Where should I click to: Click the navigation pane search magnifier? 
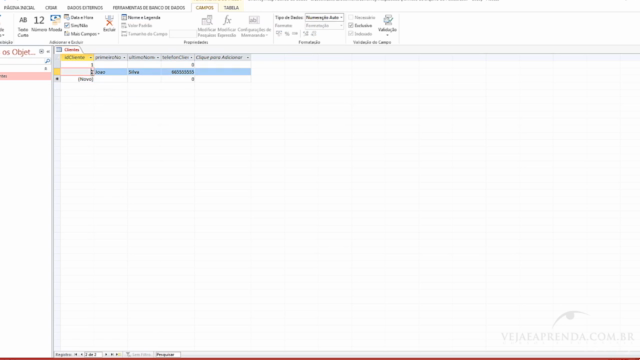tap(47, 61)
